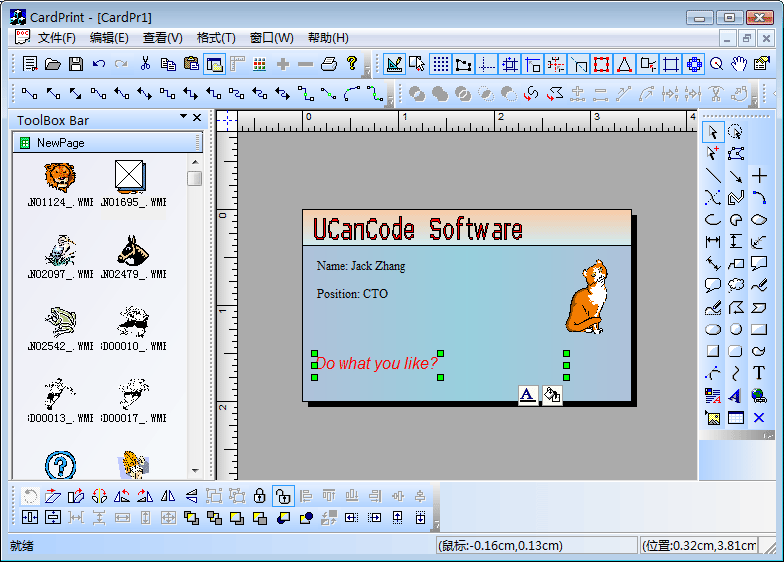Select the arrow pointer tool in the toolbox

coord(713,132)
